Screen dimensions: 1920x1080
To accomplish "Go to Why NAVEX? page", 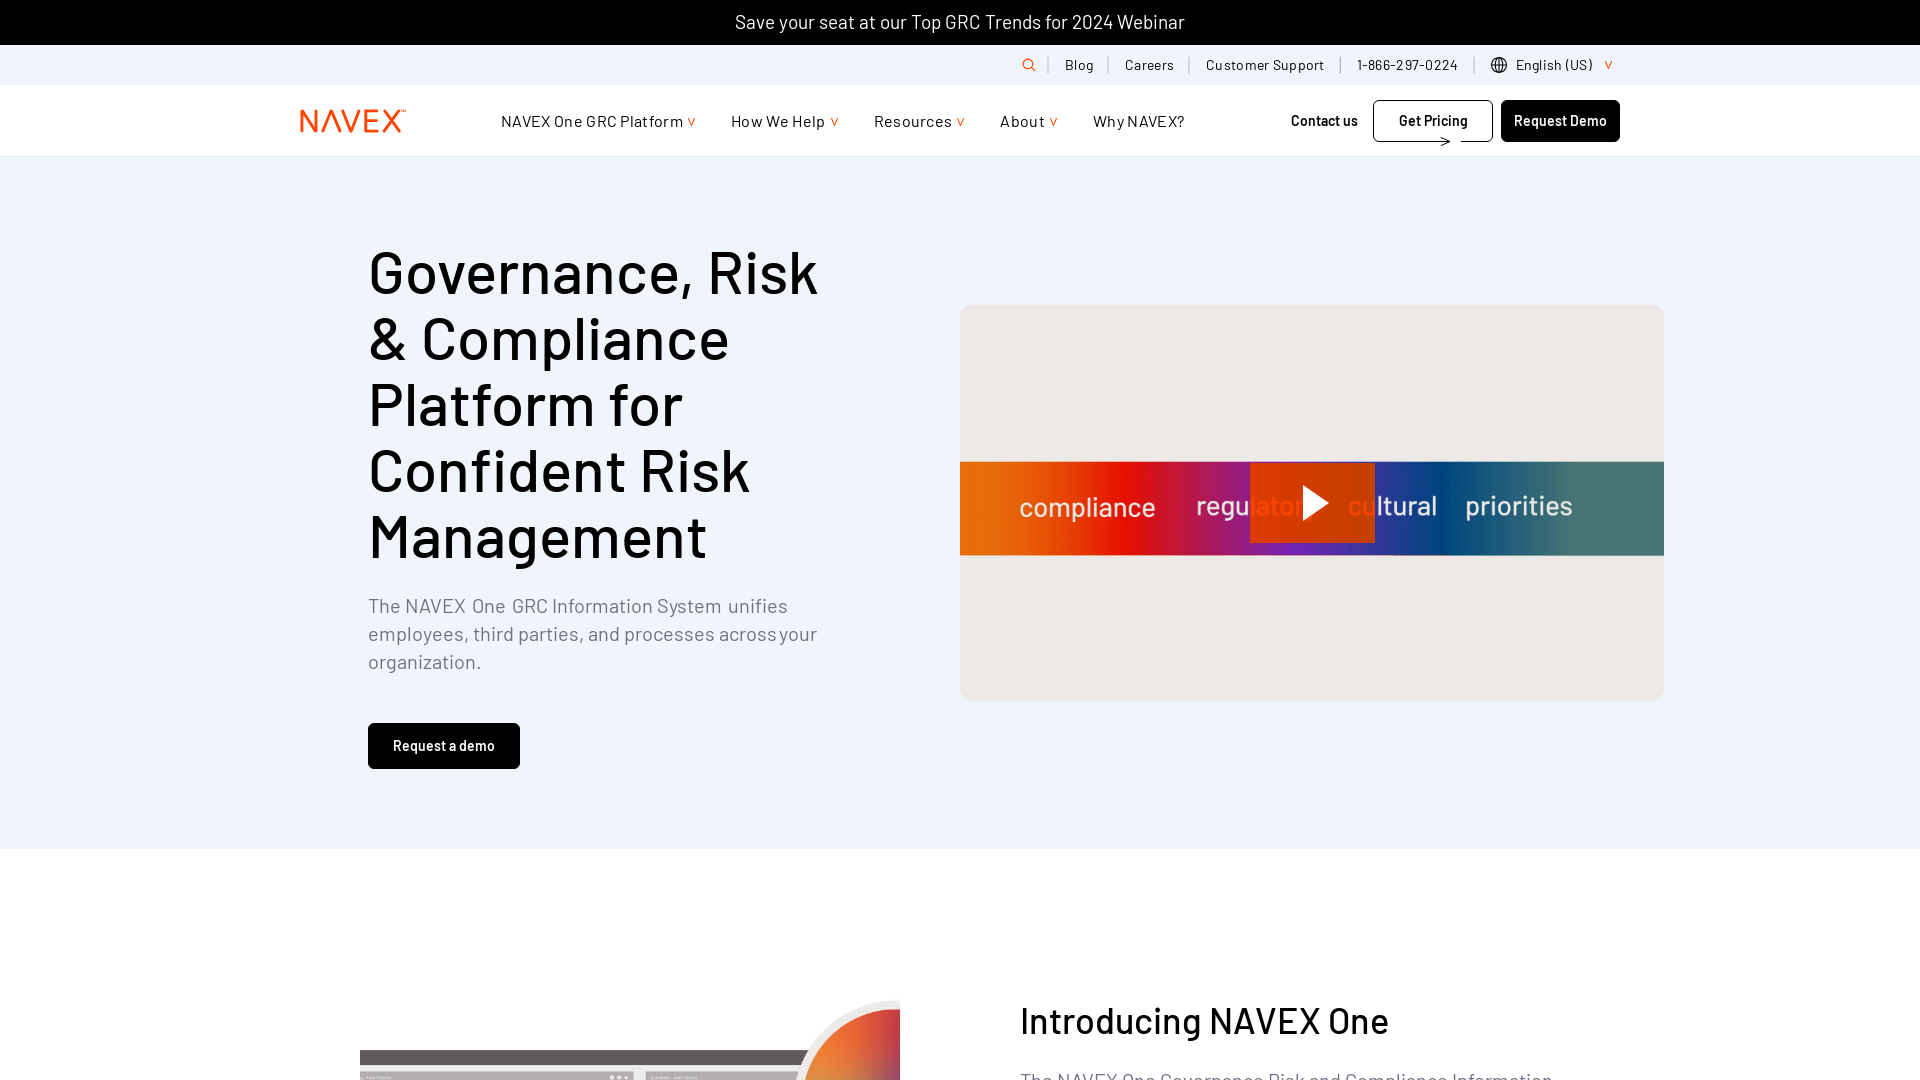I will click(x=1138, y=121).
